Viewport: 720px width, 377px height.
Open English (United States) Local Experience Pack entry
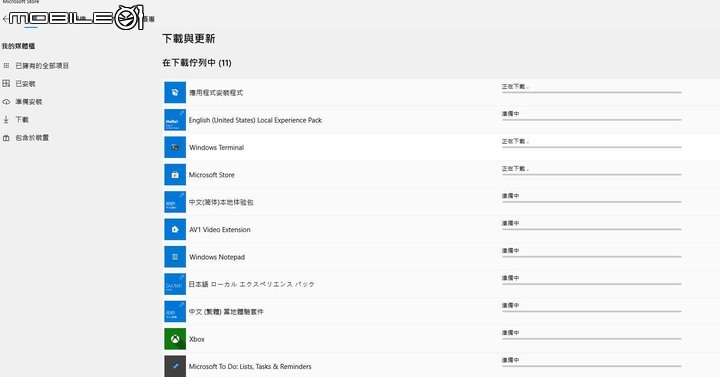click(255, 120)
